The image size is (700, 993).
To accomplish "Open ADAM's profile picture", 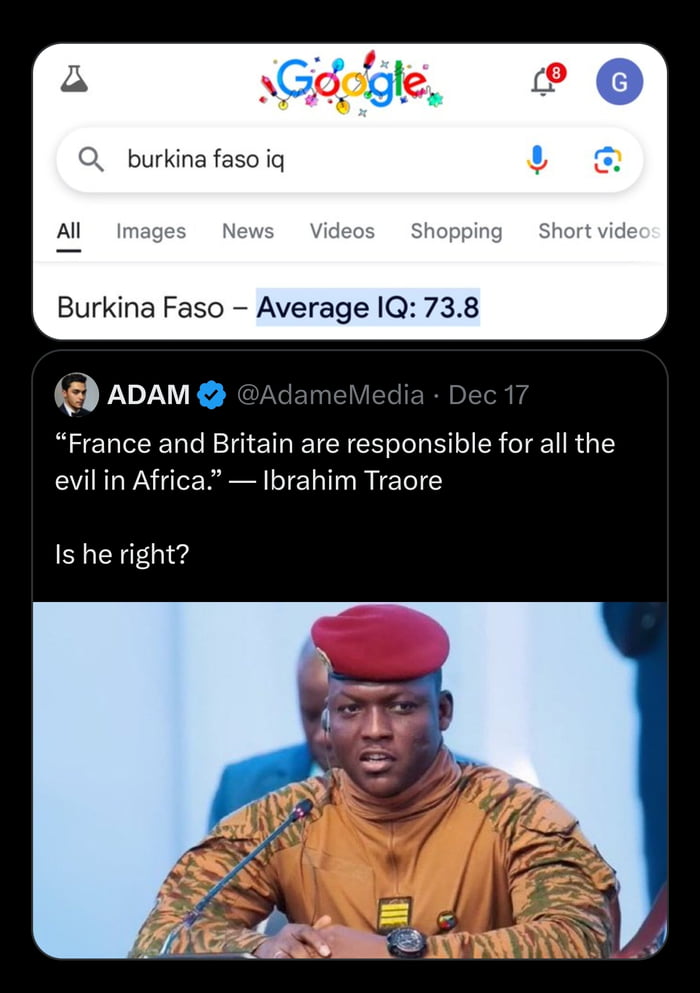I will point(77,394).
